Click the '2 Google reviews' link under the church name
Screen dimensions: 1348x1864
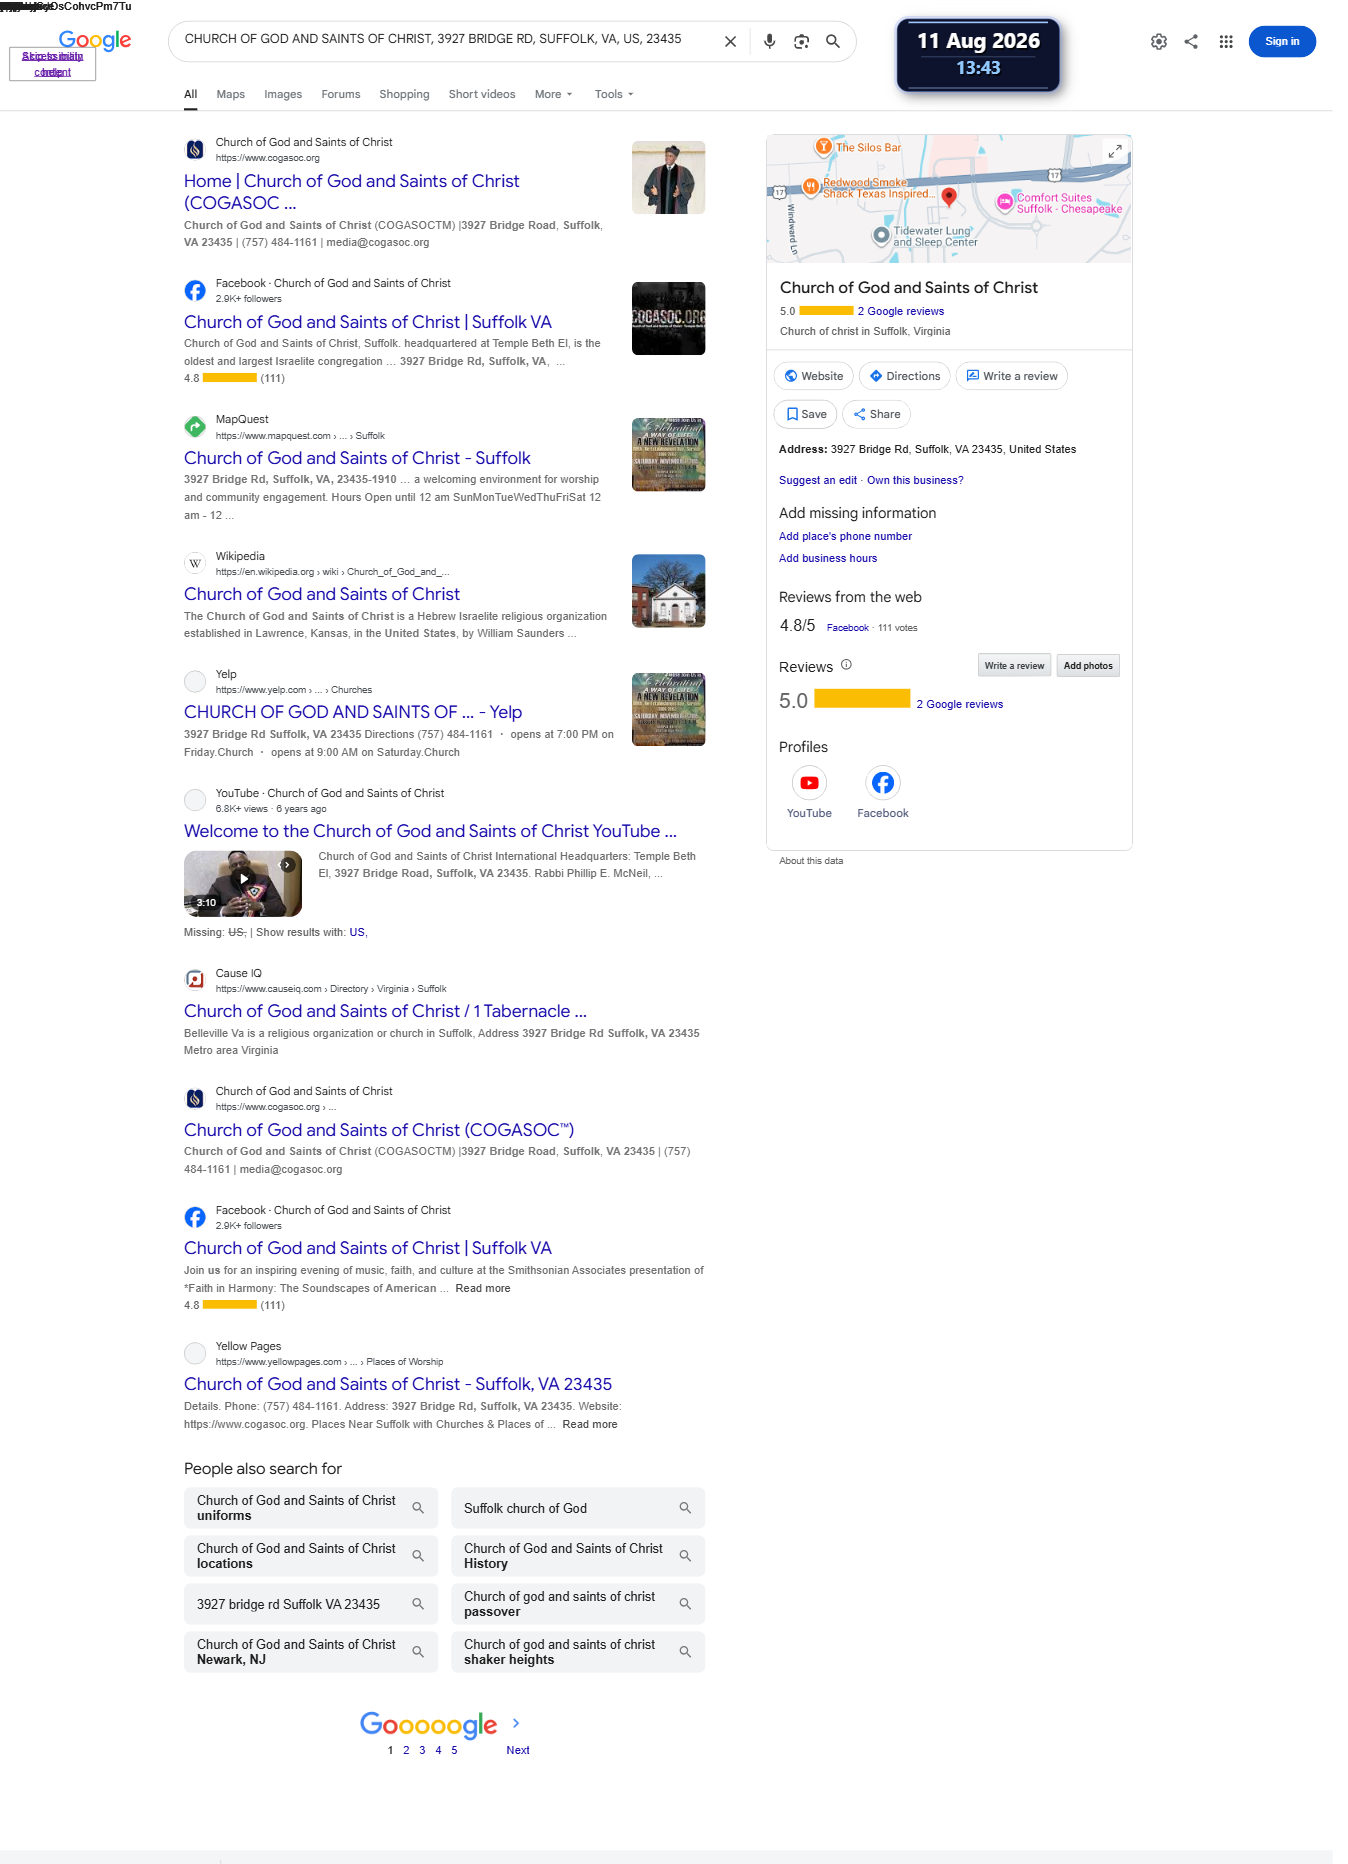[900, 311]
